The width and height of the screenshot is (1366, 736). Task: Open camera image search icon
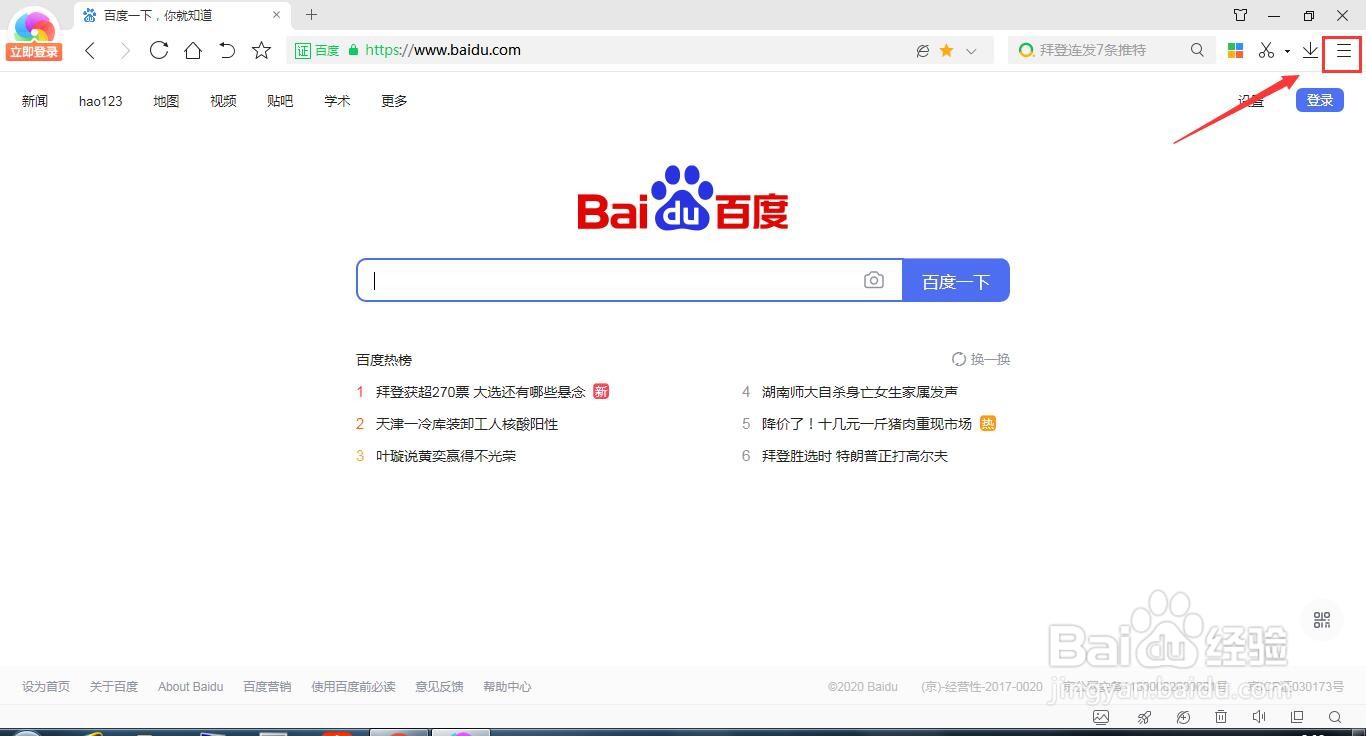(x=874, y=280)
